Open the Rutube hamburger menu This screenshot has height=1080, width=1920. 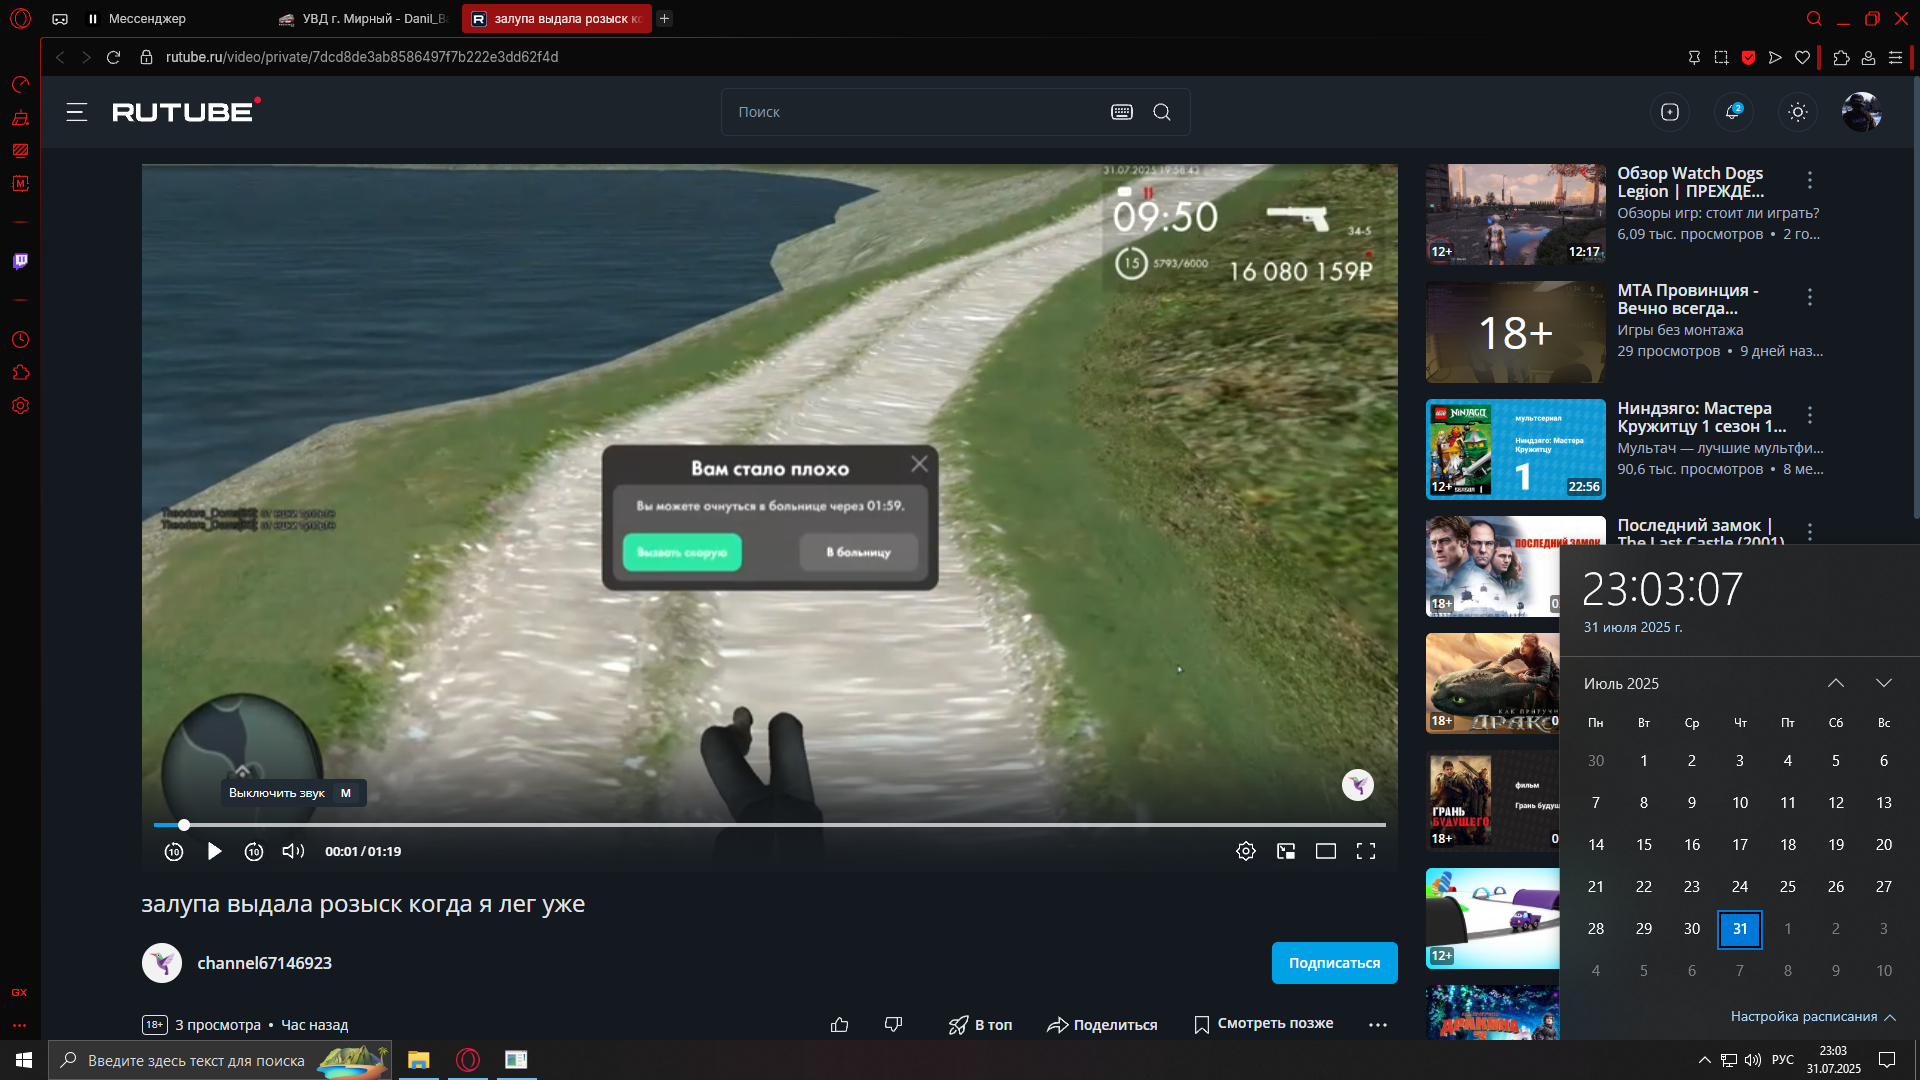[x=77, y=112]
